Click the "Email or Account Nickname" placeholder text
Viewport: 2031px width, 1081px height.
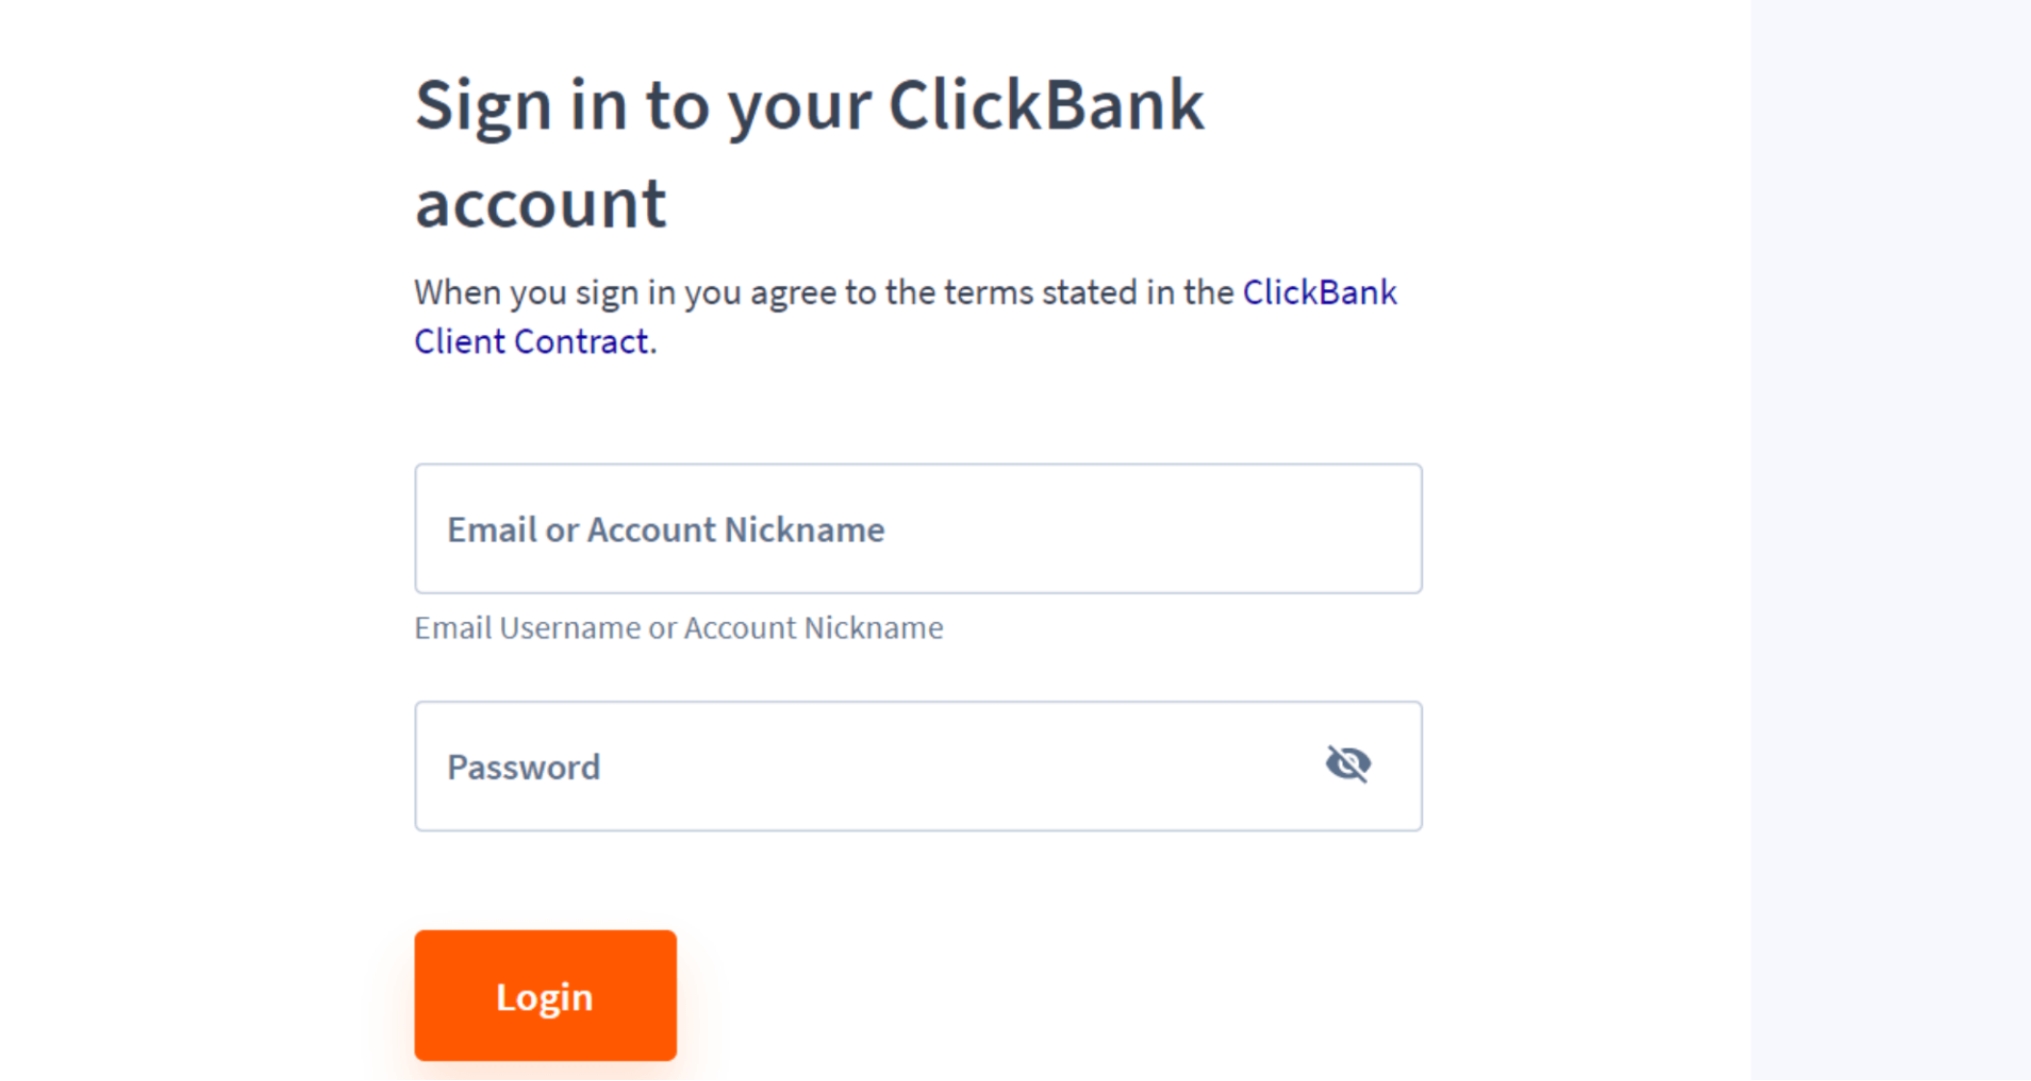pyautogui.click(x=665, y=530)
